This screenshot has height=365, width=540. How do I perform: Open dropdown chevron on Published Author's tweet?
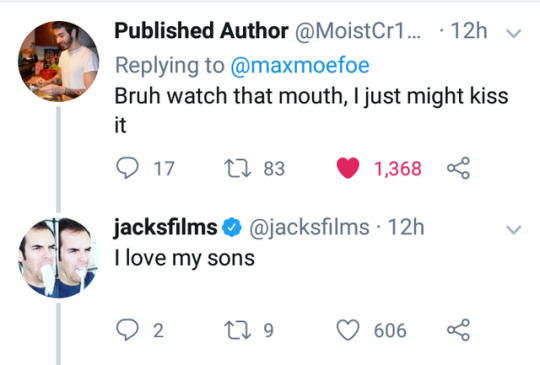tap(514, 33)
